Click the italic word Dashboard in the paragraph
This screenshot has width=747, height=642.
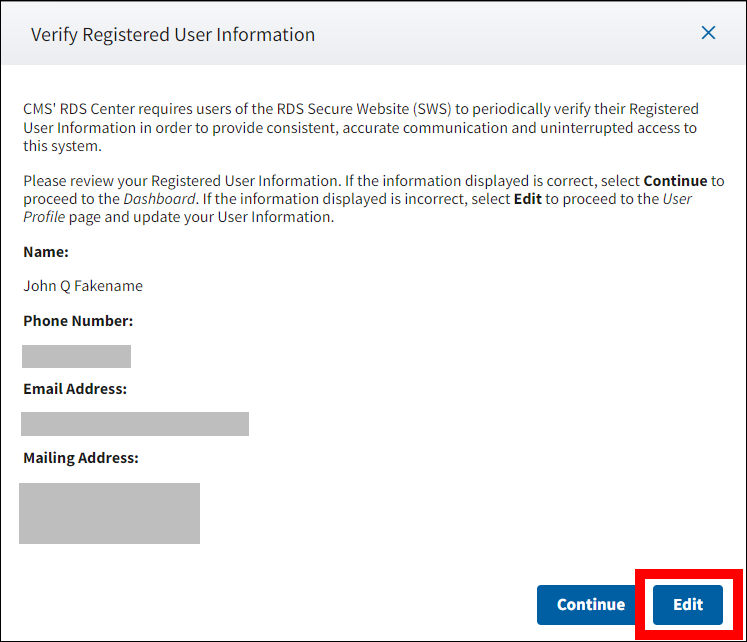pyautogui.click(x=160, y=199)
